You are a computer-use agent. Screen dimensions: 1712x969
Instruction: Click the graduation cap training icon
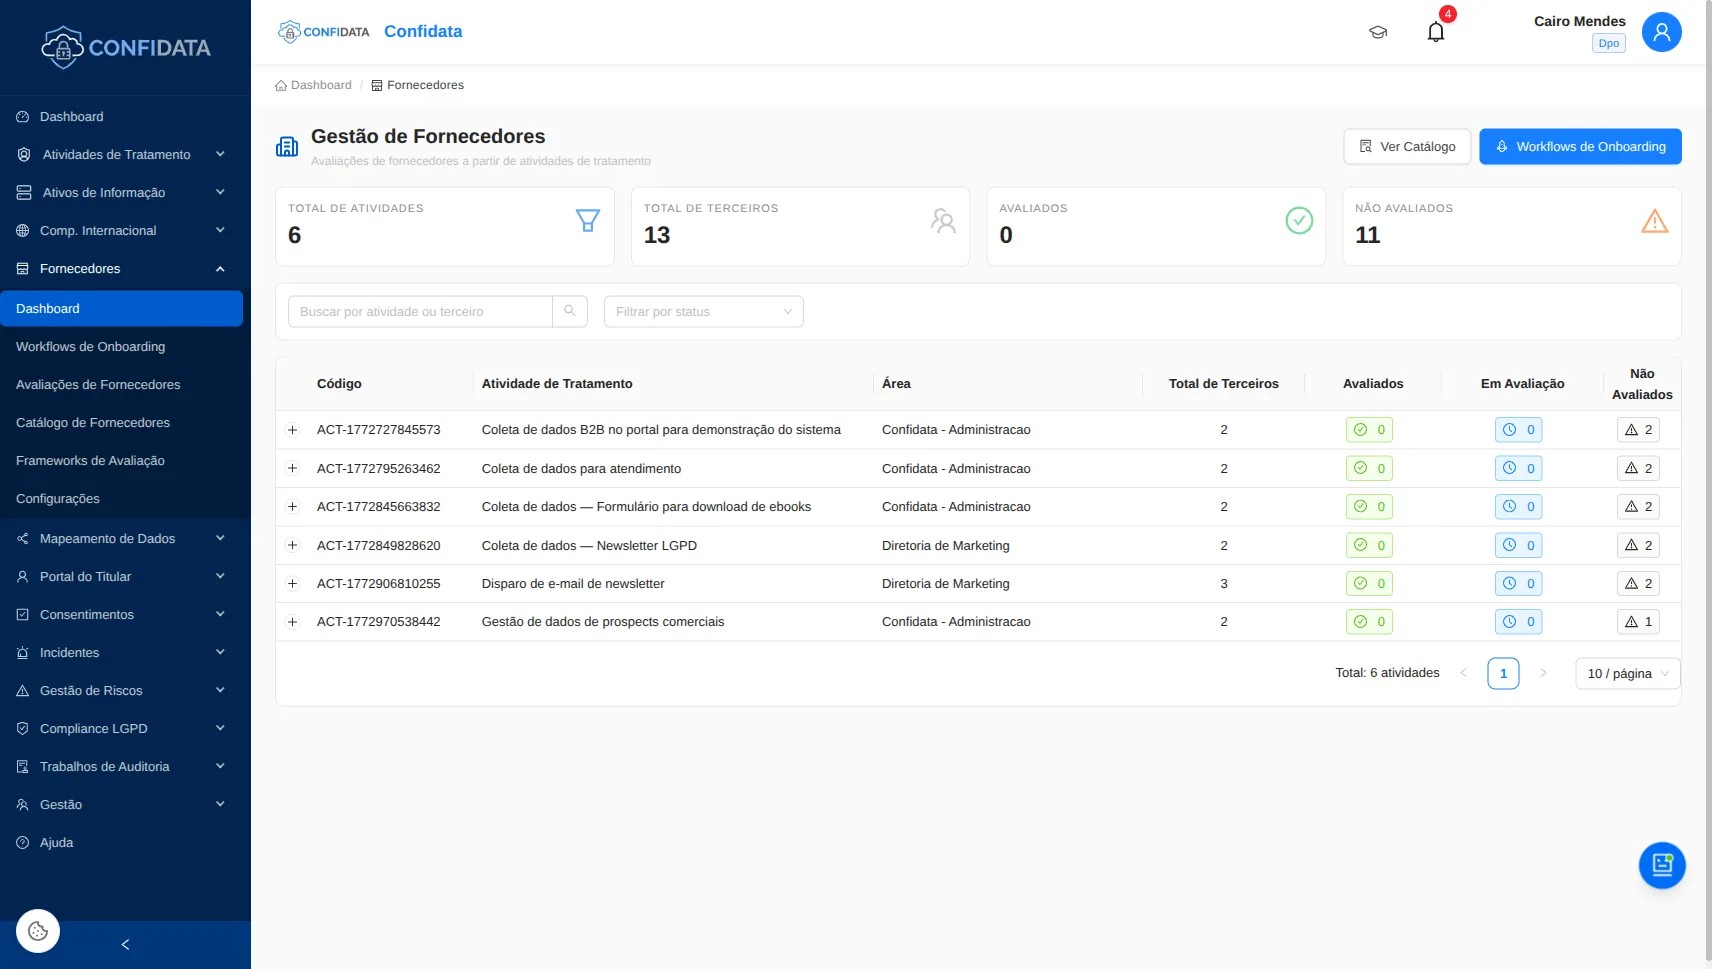1377,32
